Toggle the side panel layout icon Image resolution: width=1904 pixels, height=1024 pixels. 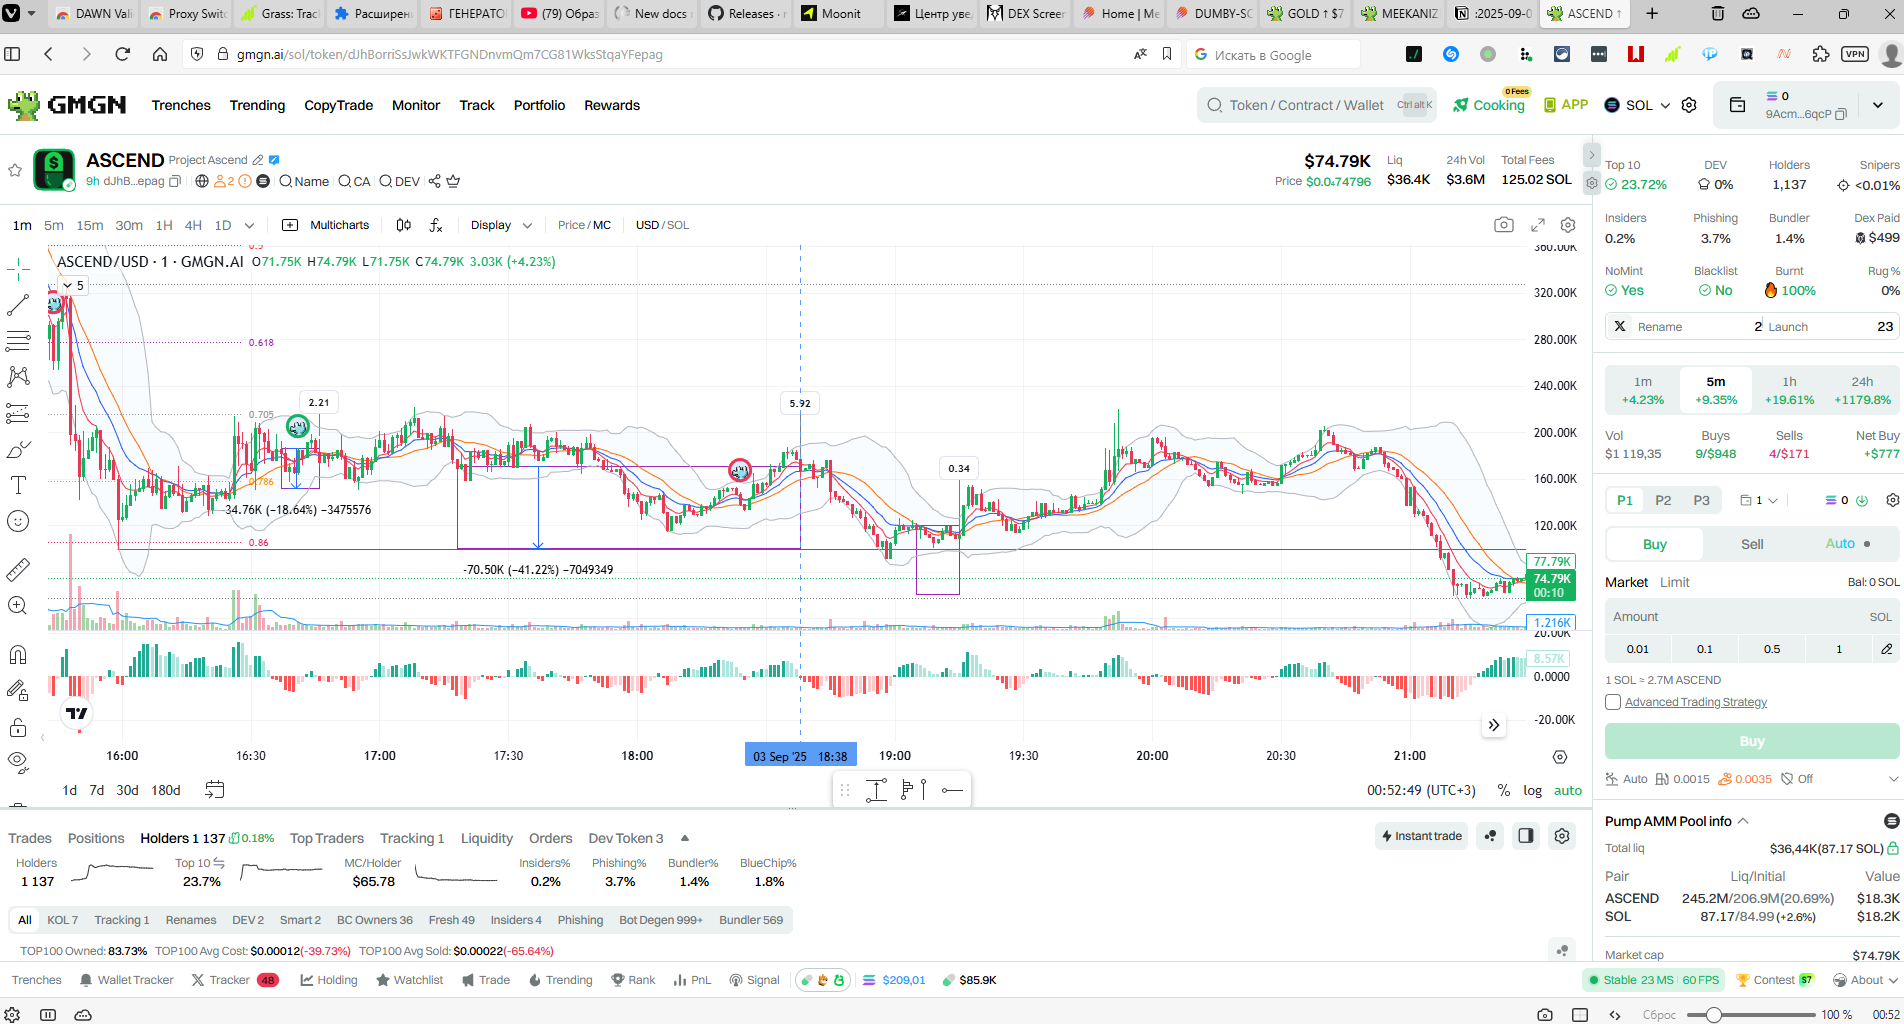(1525, 836)
